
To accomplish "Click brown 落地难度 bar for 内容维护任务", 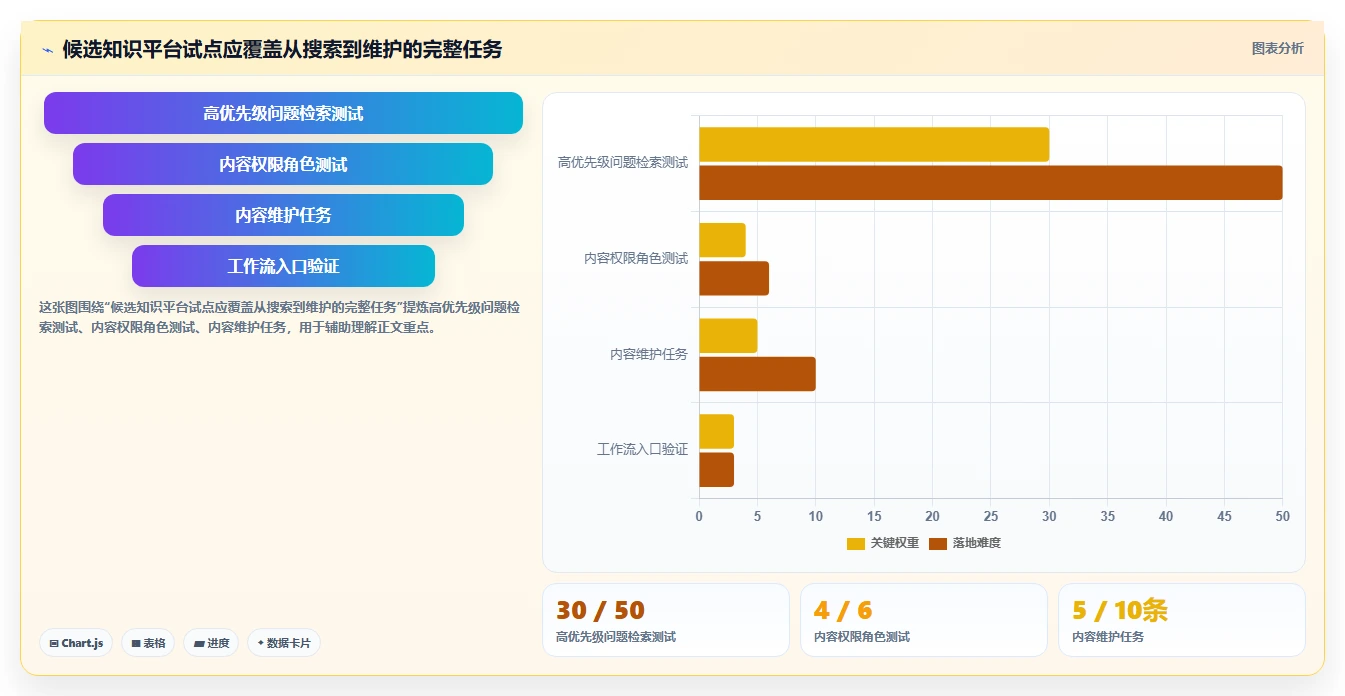I will click(x=757, y=374).
